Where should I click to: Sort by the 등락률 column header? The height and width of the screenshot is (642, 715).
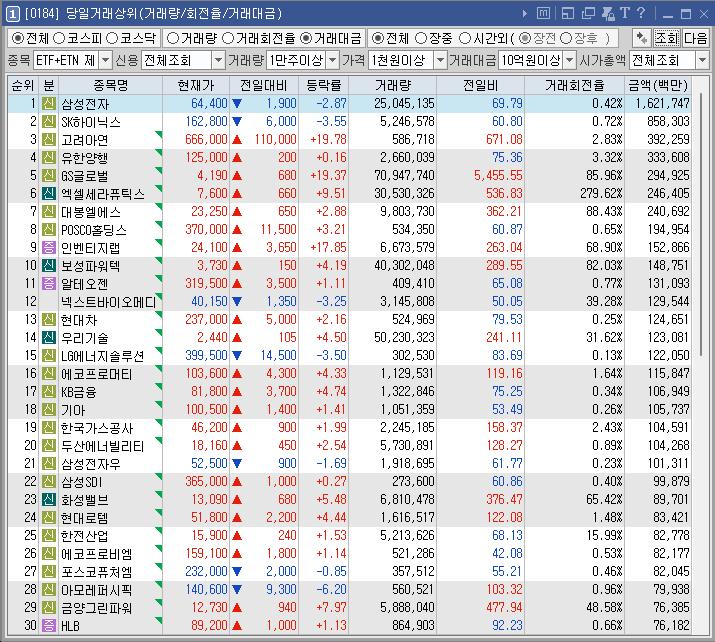[x=324, y=85]
